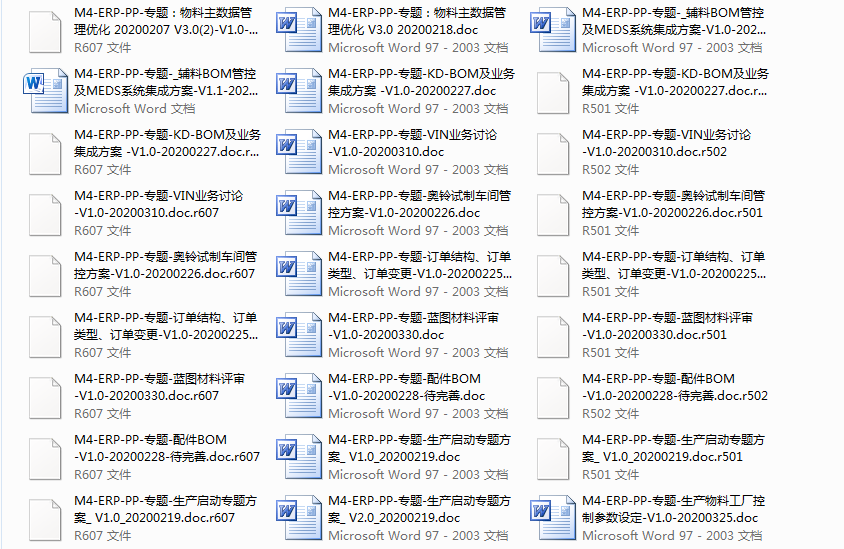844x549 pixels.
Task: Click Word icon for 蓝图材料评审 .doc file
Action: point(299,336)
